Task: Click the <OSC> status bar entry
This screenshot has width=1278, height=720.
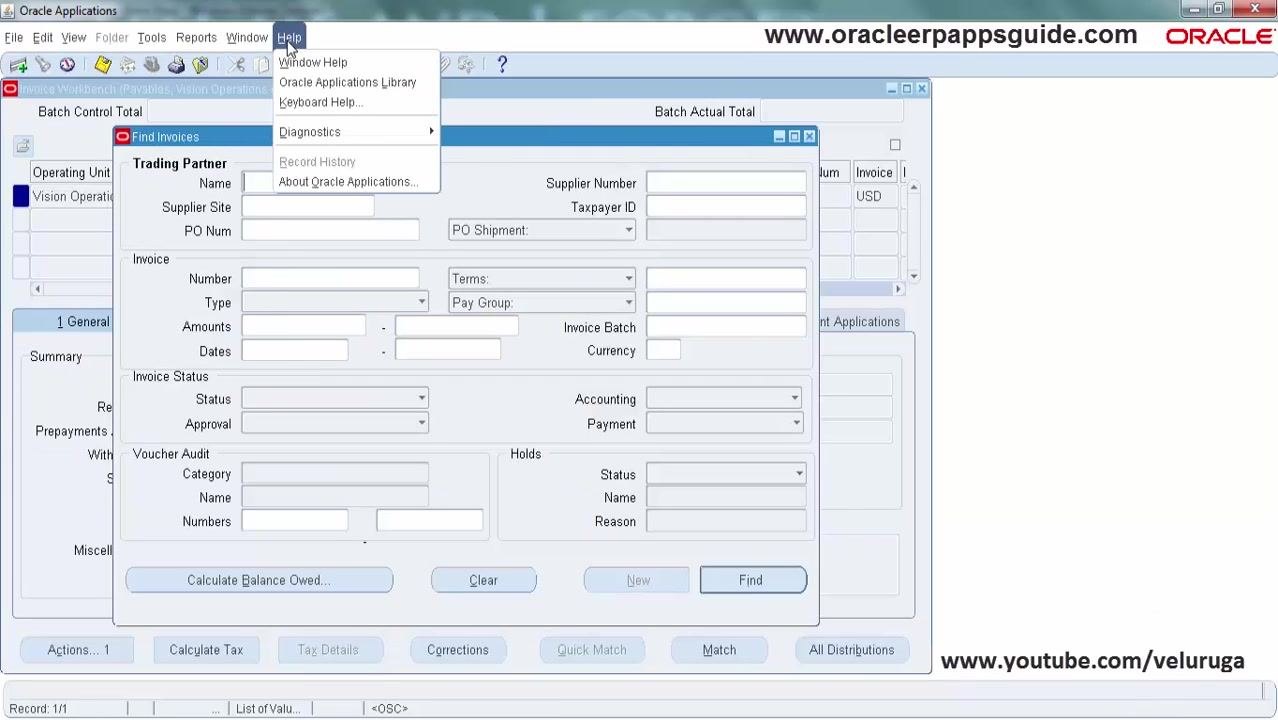Action: (x=389, y=709)
